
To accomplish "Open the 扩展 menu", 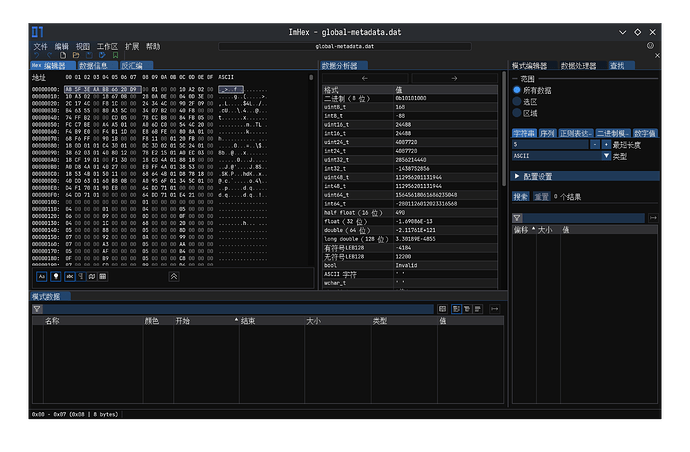I will click(132, 46).
